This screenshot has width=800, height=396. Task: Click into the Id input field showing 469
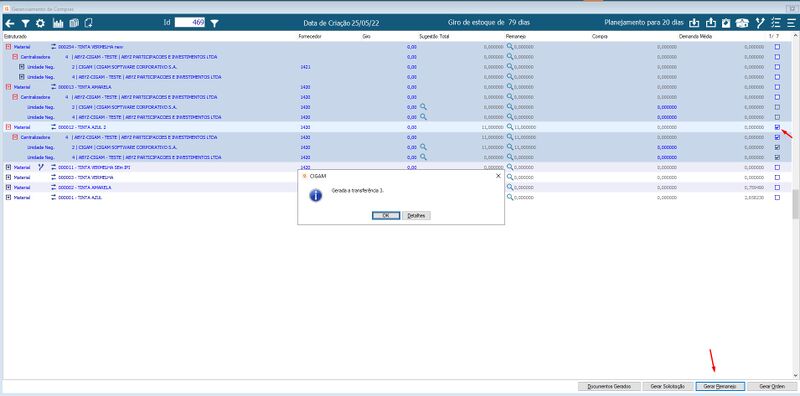[x=190, y=23]
